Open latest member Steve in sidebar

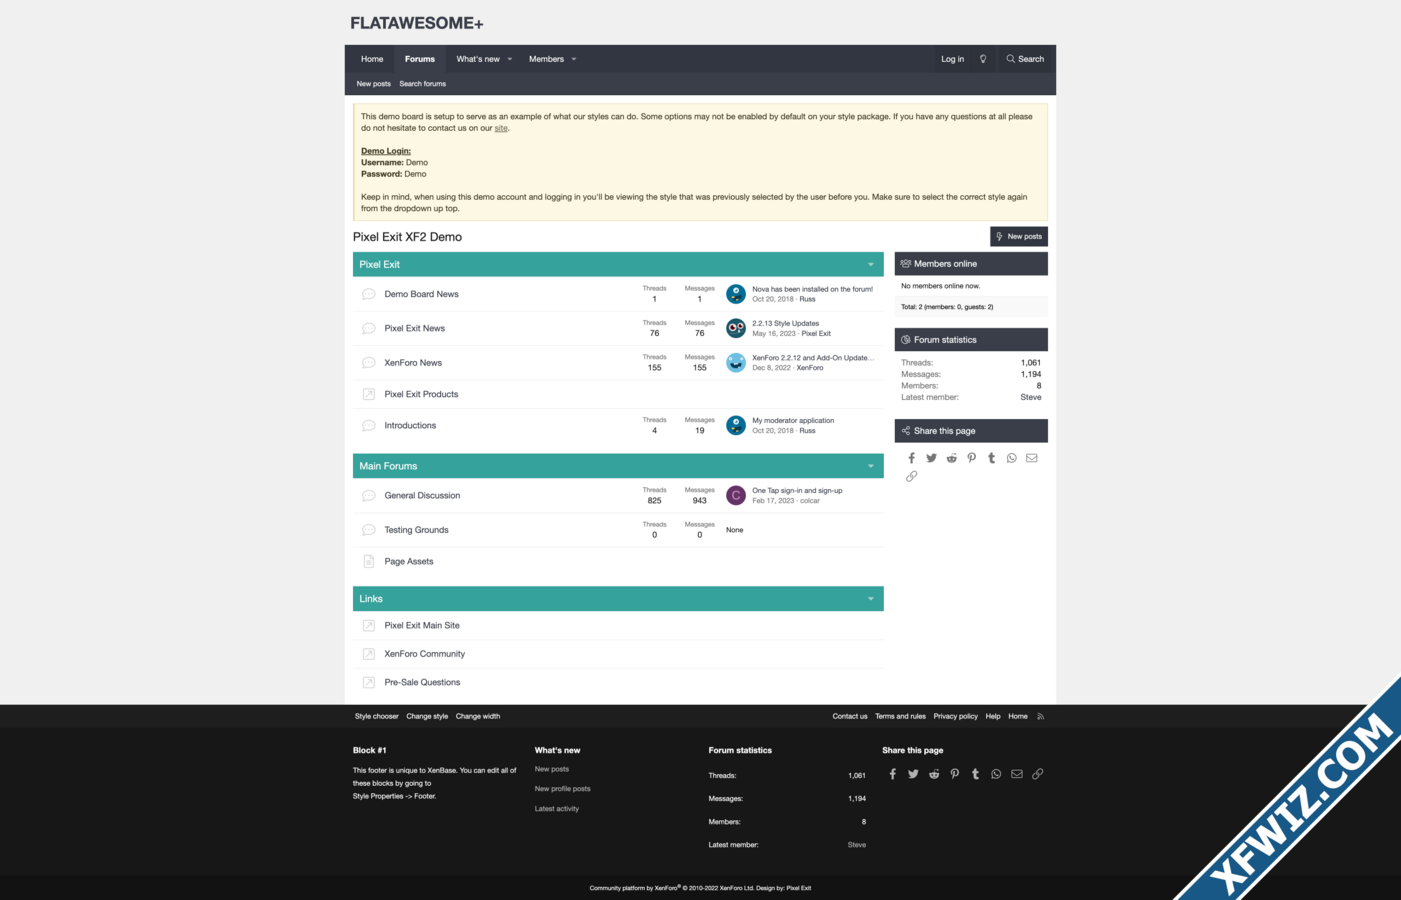1031,397
